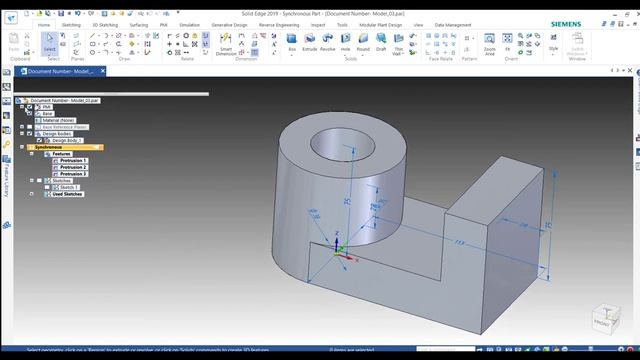Image resolution: width=640 pixels, height=360 pixels.
Task: Select the Draft tool
Action: [x=381, y=42]
